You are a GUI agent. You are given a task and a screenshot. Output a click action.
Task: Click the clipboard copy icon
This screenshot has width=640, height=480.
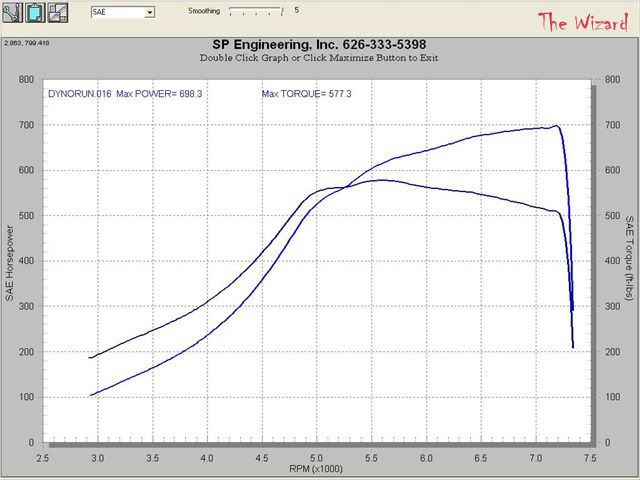[35, 12]
